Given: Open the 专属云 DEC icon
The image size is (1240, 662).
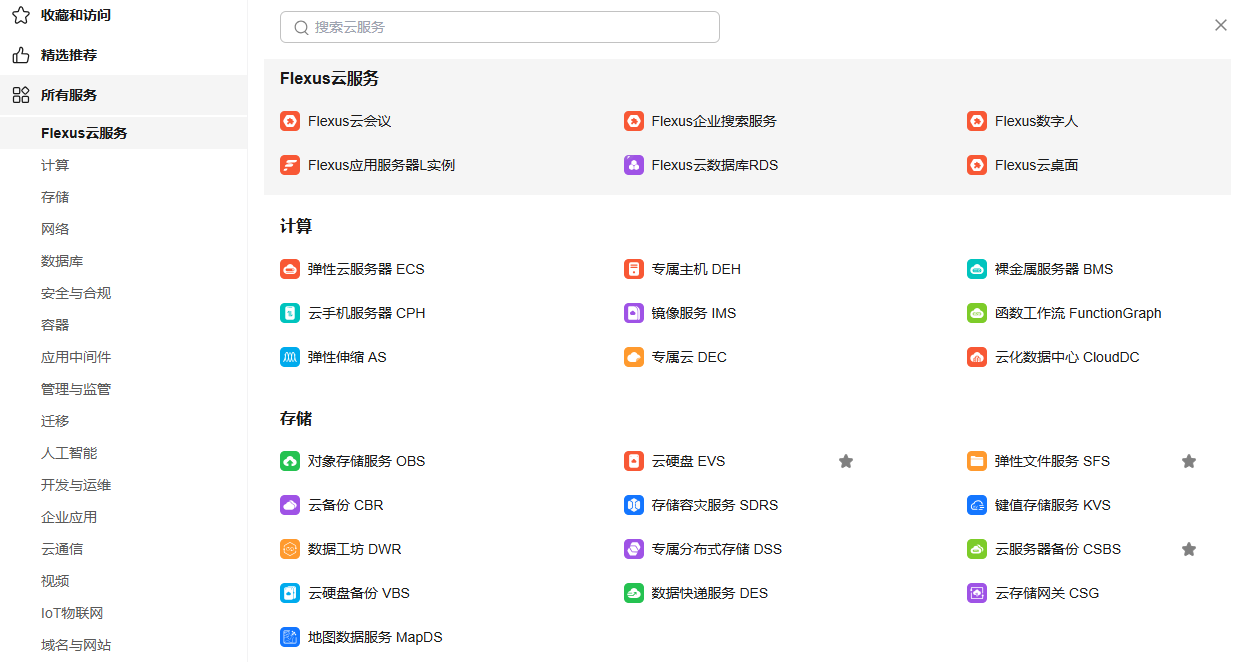Looking at the screenshot, I should click(x=633, y=357).
